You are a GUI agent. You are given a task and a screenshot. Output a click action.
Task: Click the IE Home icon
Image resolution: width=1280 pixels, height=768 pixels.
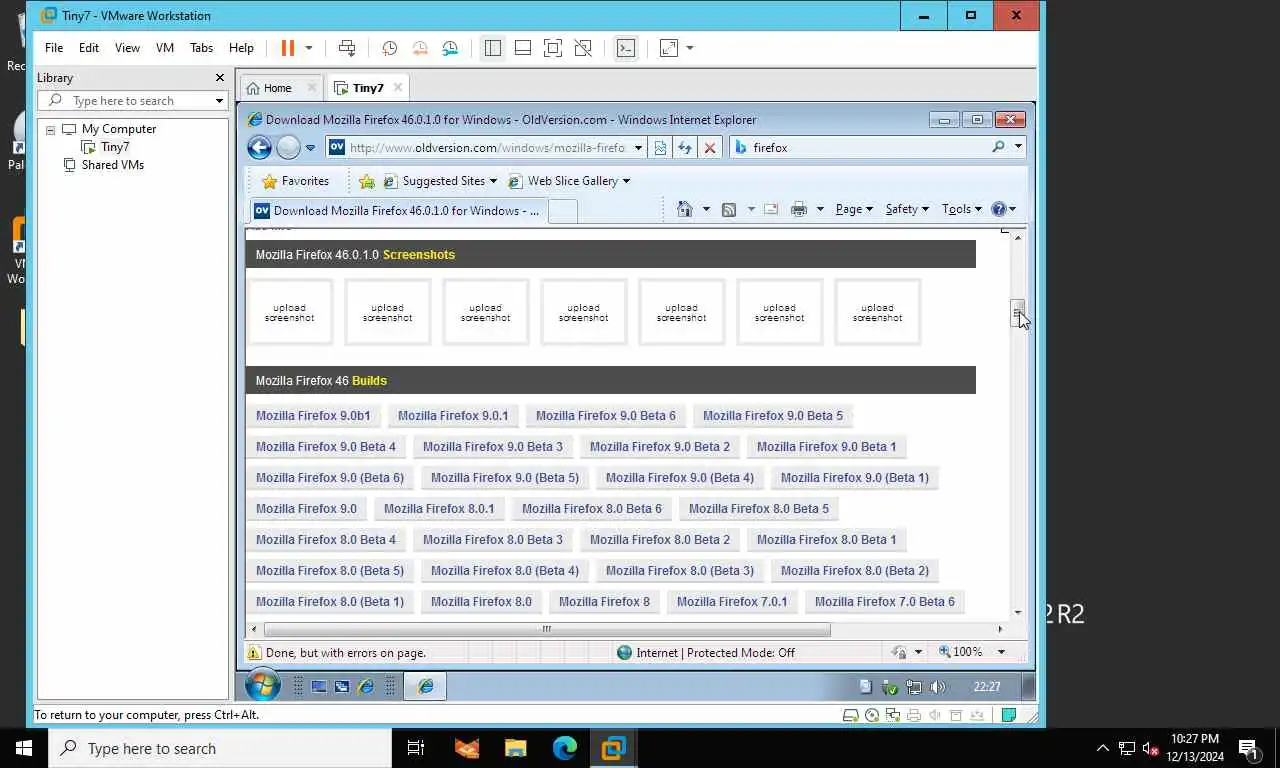click(x=685, y=209)
